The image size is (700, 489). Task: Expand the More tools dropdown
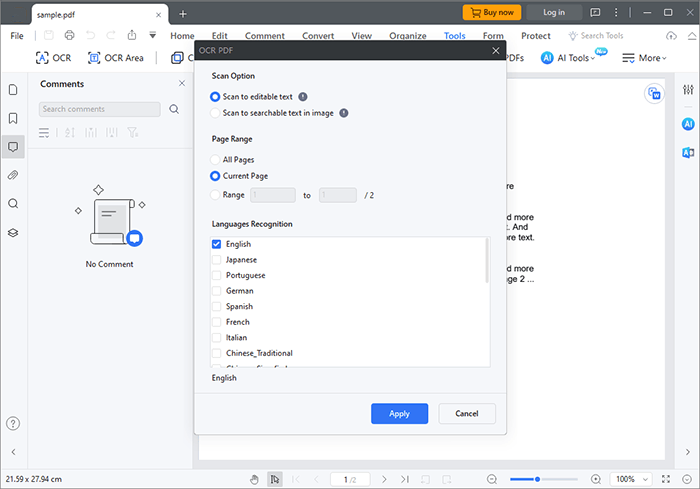tap(644, 58)
